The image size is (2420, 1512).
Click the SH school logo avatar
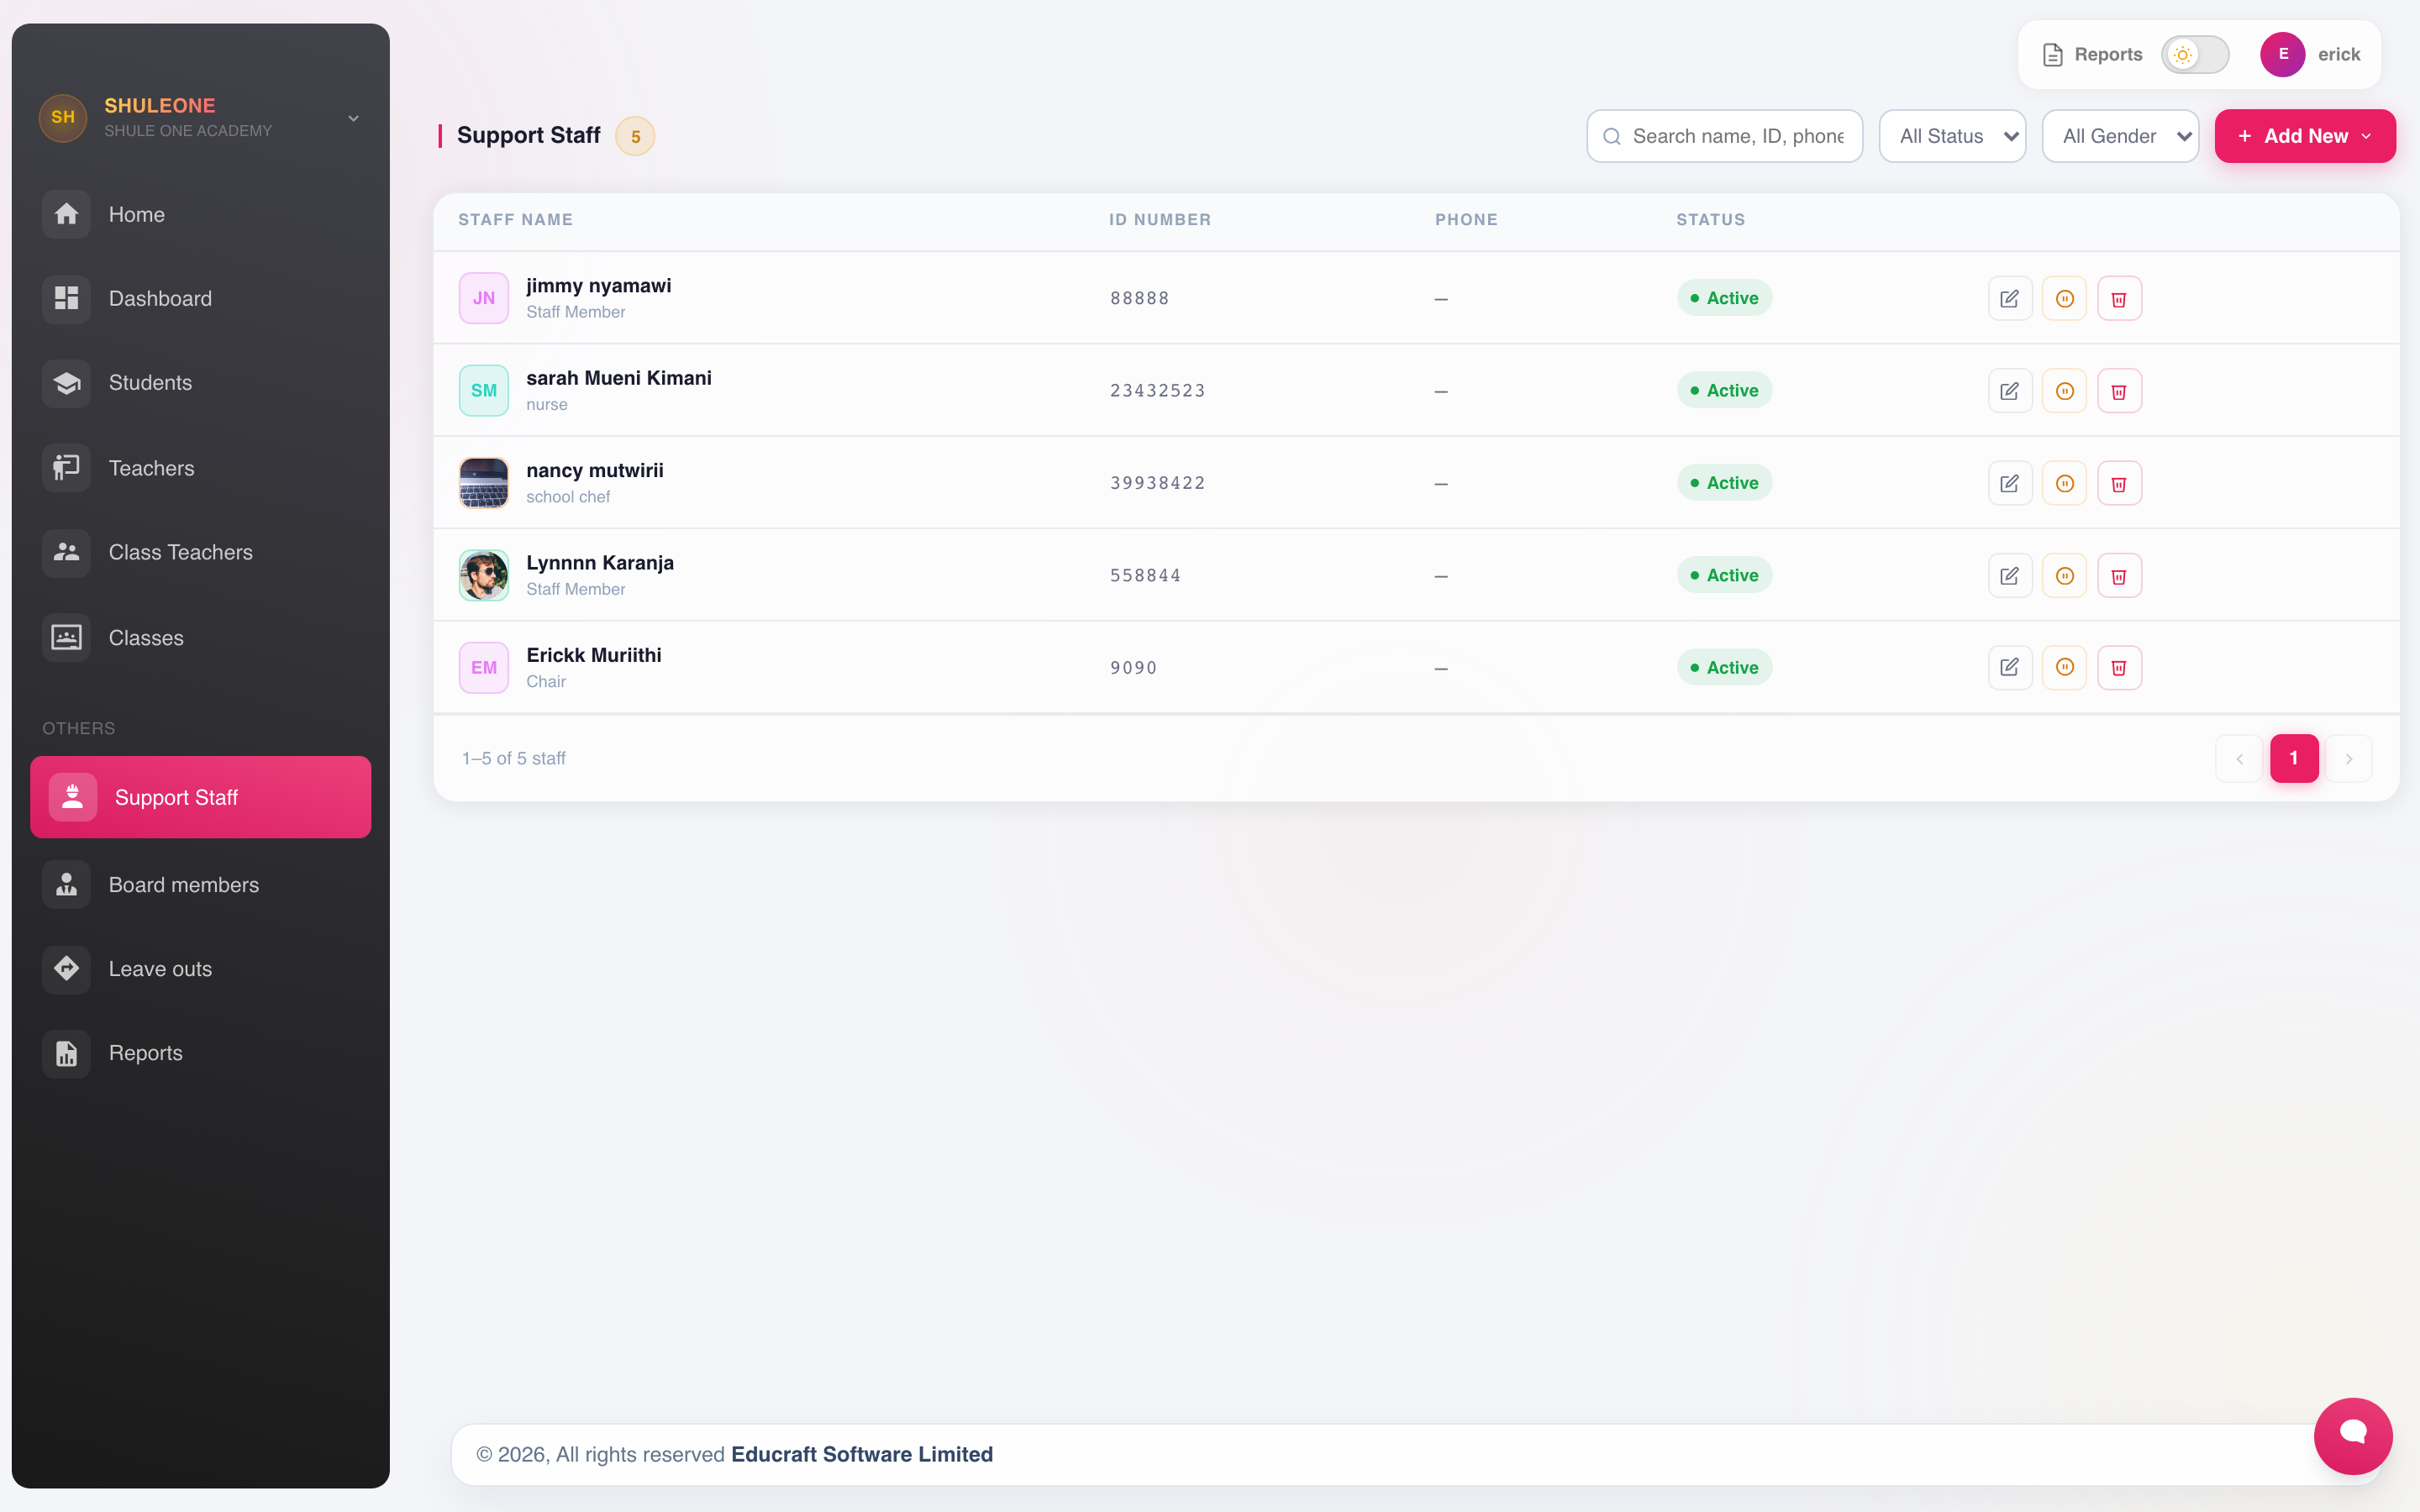point(63,118)
